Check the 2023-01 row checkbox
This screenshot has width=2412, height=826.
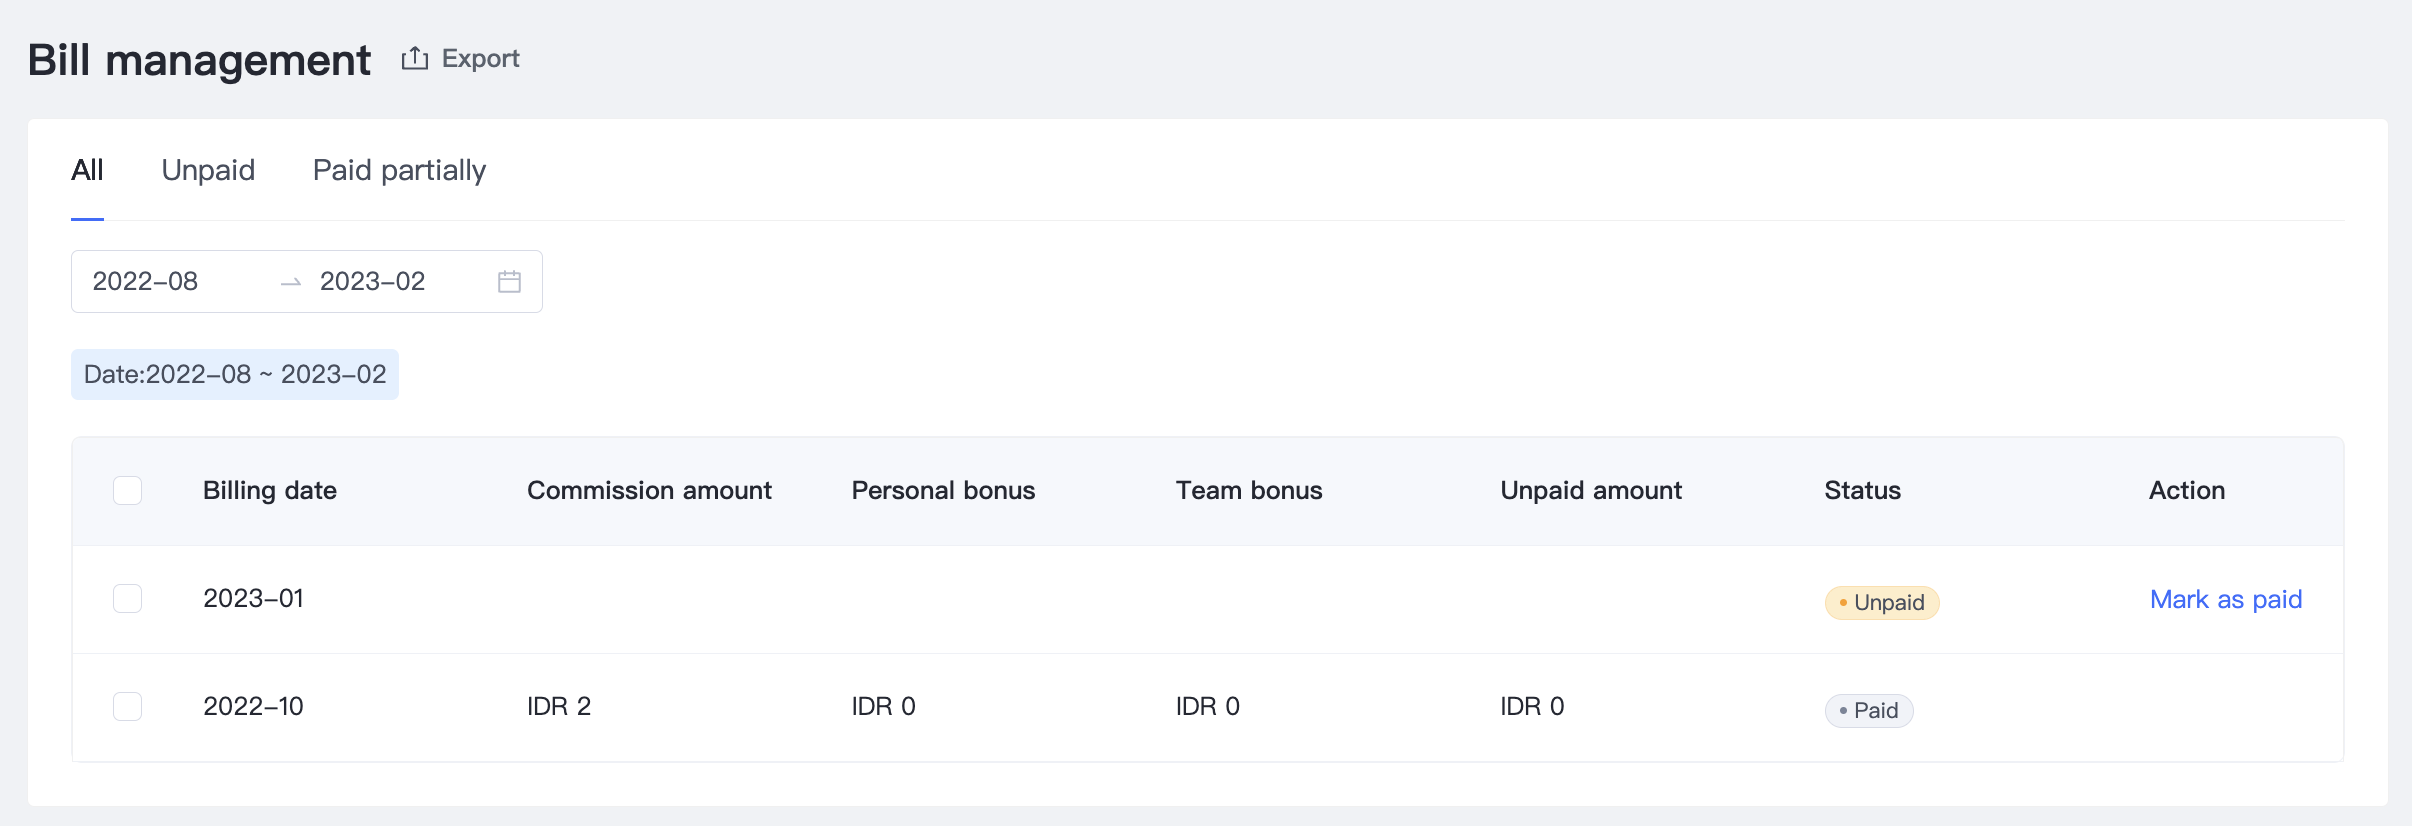click(x=127, y=599)
